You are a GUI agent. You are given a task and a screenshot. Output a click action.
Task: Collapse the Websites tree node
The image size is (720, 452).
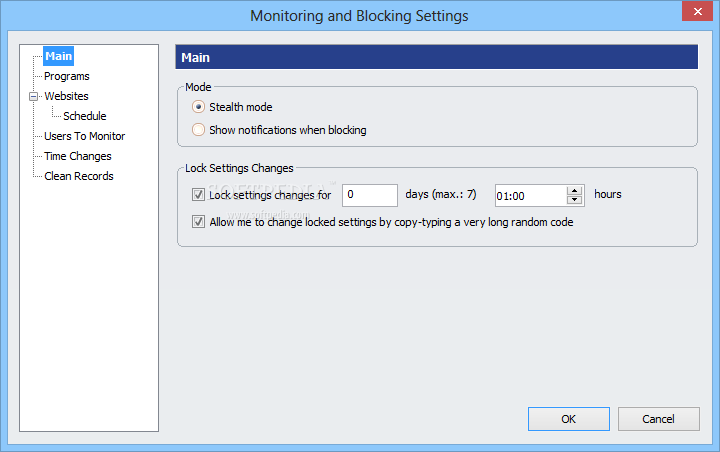pos(34,96)
